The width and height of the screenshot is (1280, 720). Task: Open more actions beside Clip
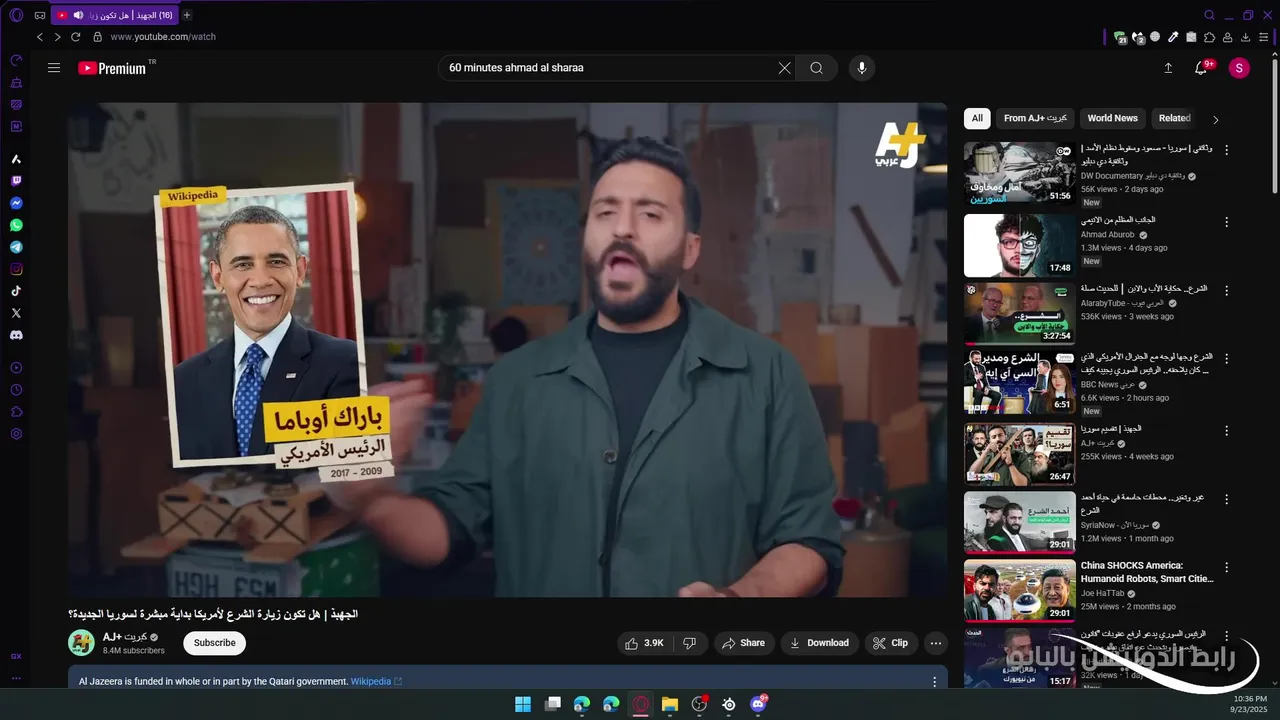[936, 643]
